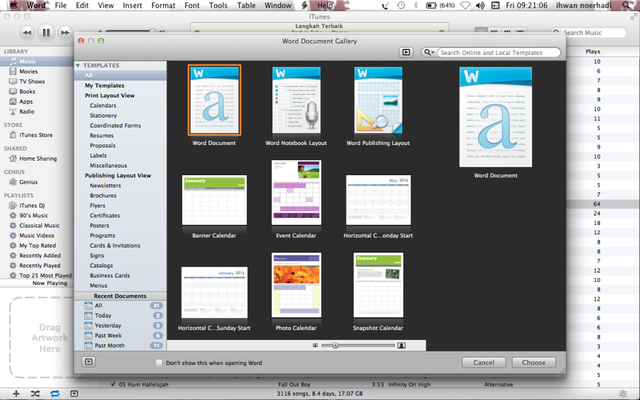Pause playback in iTunes
Image resolution: width=640 pixels, height=400 pixels.
pos(46,32)
